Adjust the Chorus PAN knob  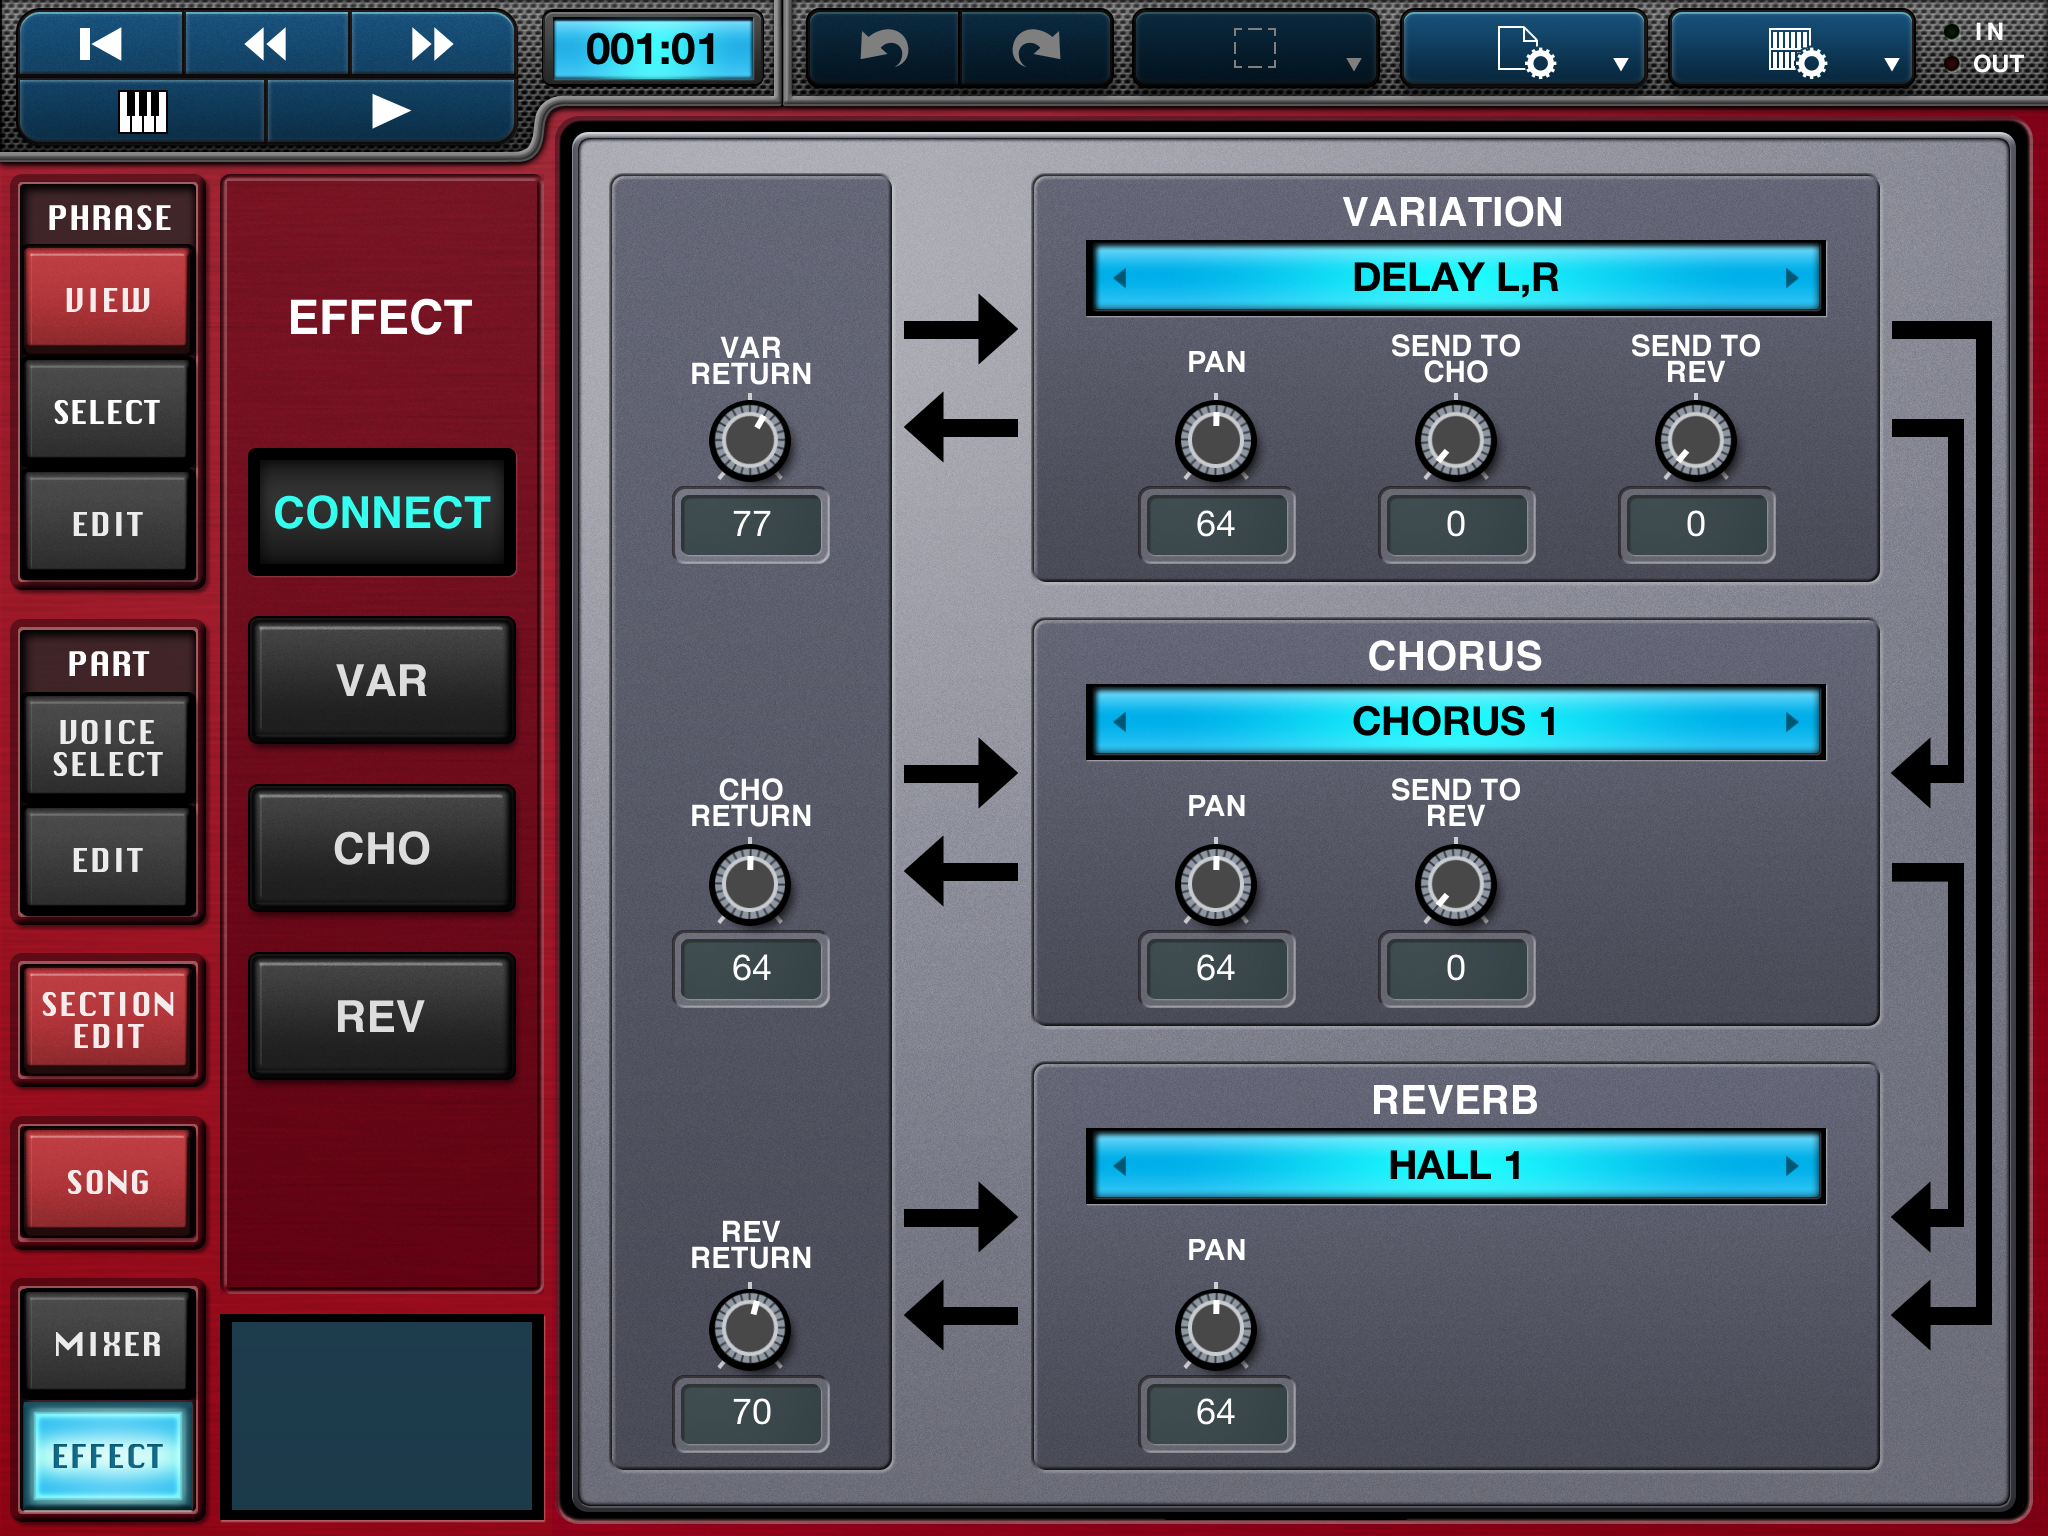[1216, 884]
